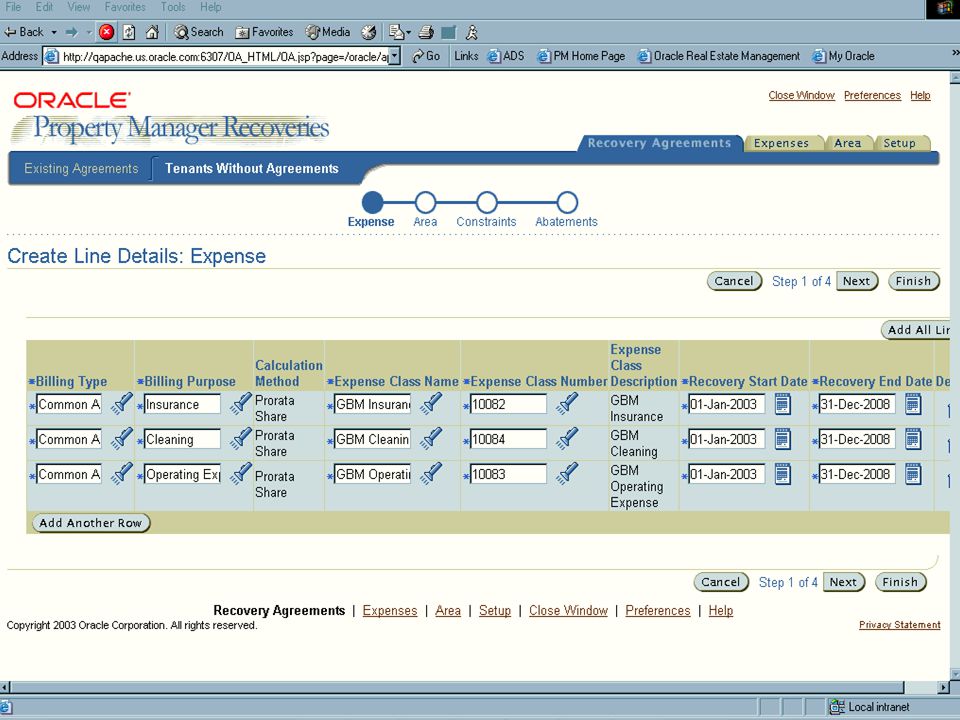Switch to the Area tab
960x720 pixels.
click(x=847, y=143)
